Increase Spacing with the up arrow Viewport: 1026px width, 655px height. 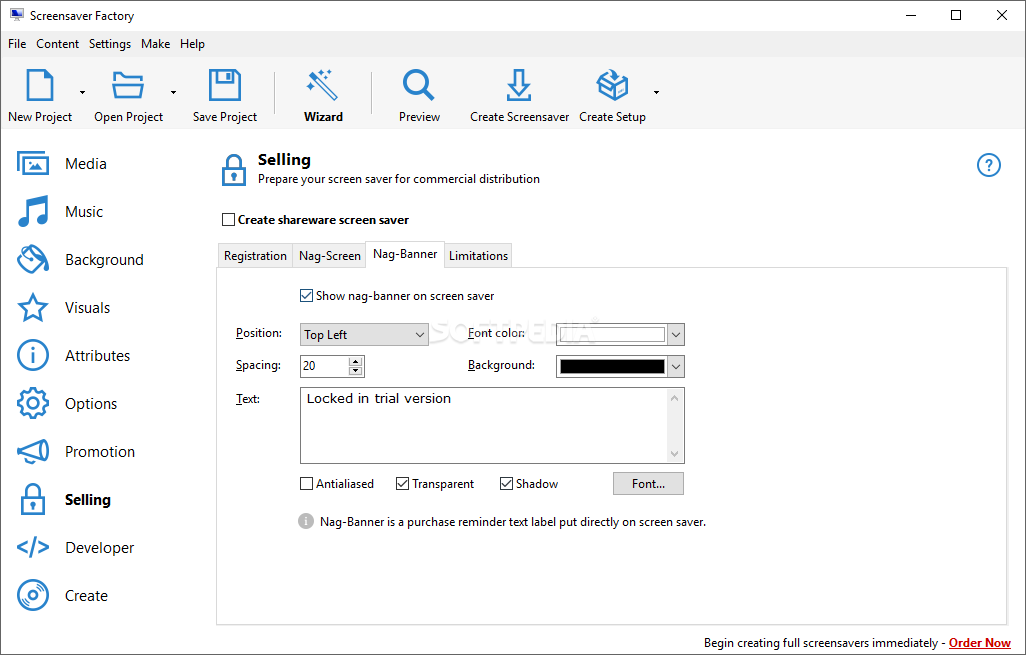click(x=355, y=361)
